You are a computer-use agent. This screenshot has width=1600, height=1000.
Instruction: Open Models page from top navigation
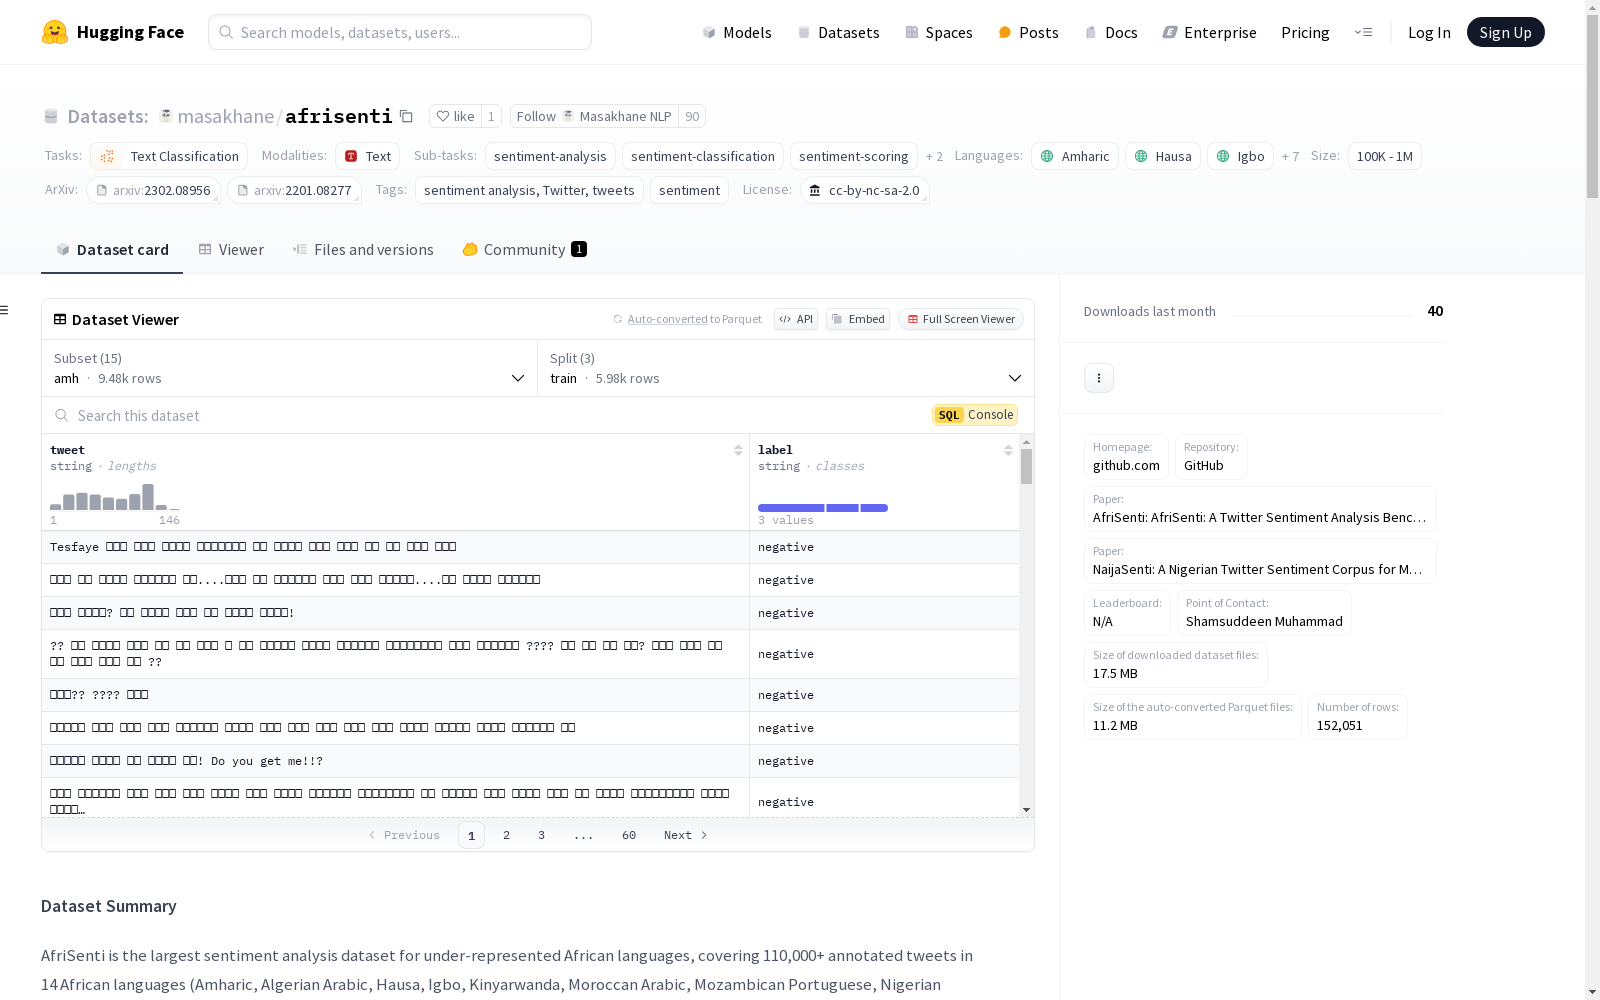[737, 32]
